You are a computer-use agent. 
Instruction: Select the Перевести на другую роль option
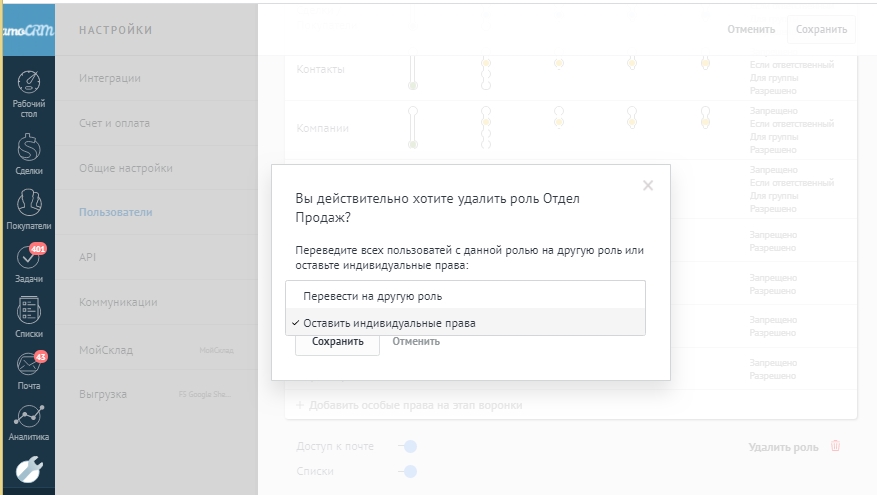372,296
